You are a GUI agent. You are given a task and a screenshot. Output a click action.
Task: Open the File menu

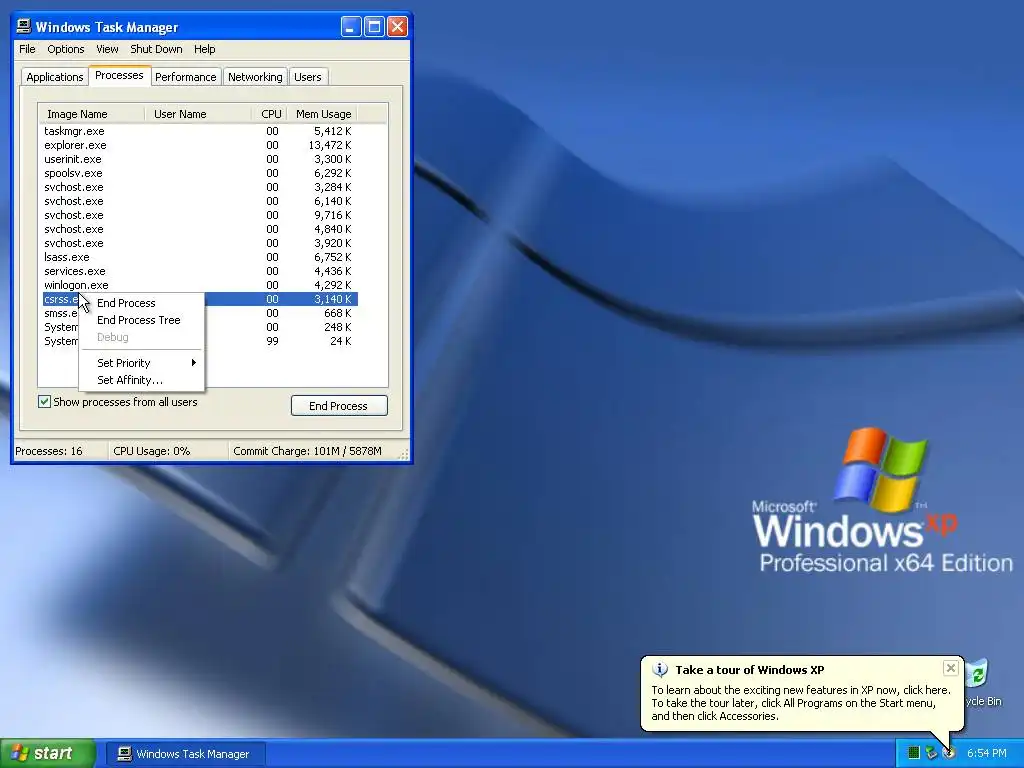click(x=27, y=49)
